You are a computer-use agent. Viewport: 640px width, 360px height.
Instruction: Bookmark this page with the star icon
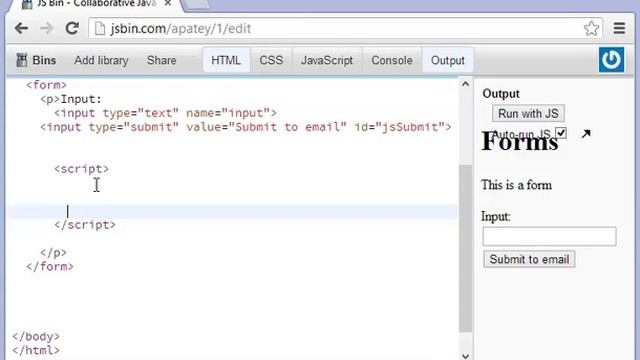point(591,28)
